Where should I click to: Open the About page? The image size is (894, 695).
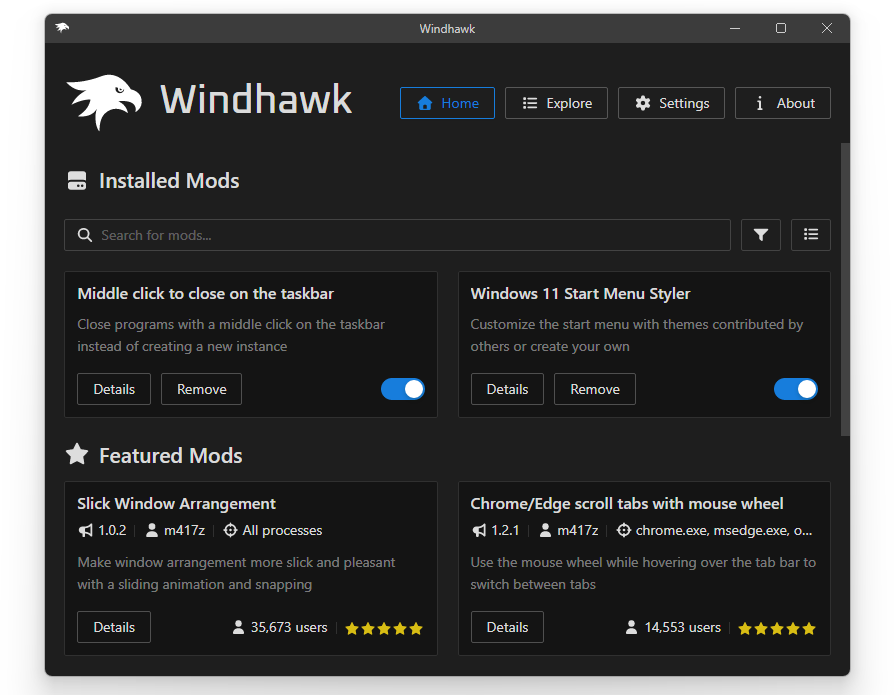point(783,103)
